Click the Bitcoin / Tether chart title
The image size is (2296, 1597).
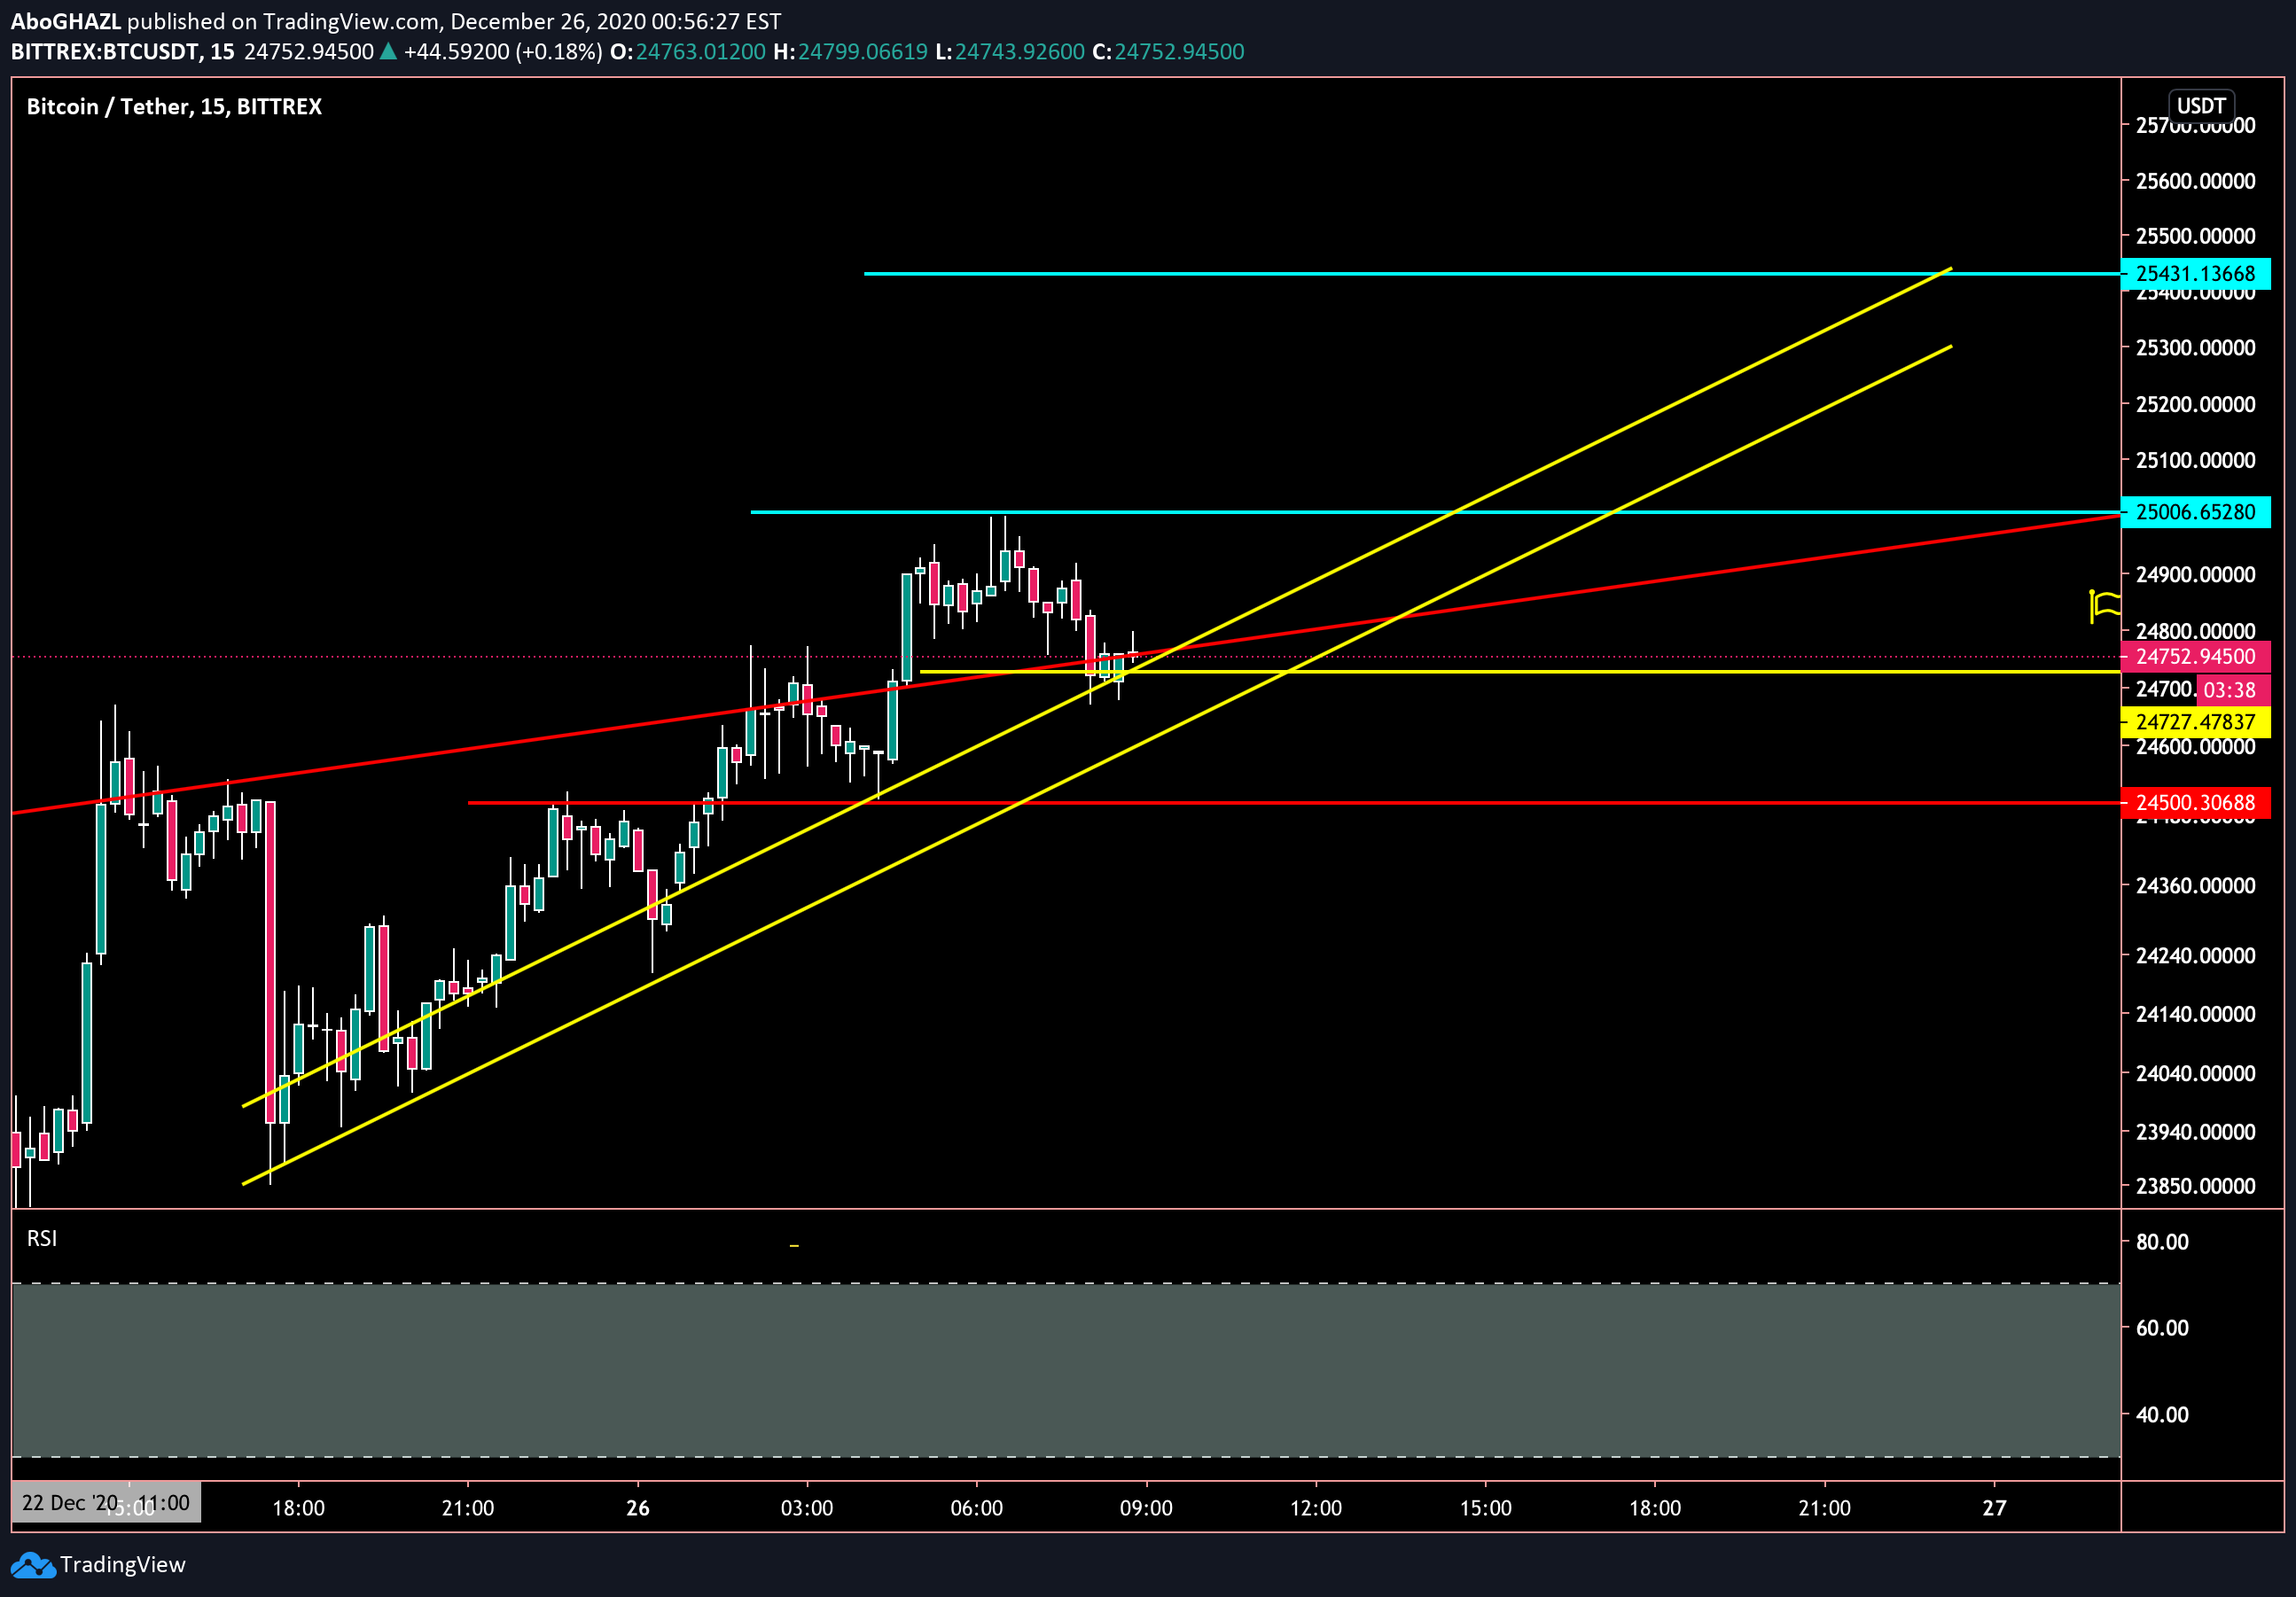(x=174, y=107)
